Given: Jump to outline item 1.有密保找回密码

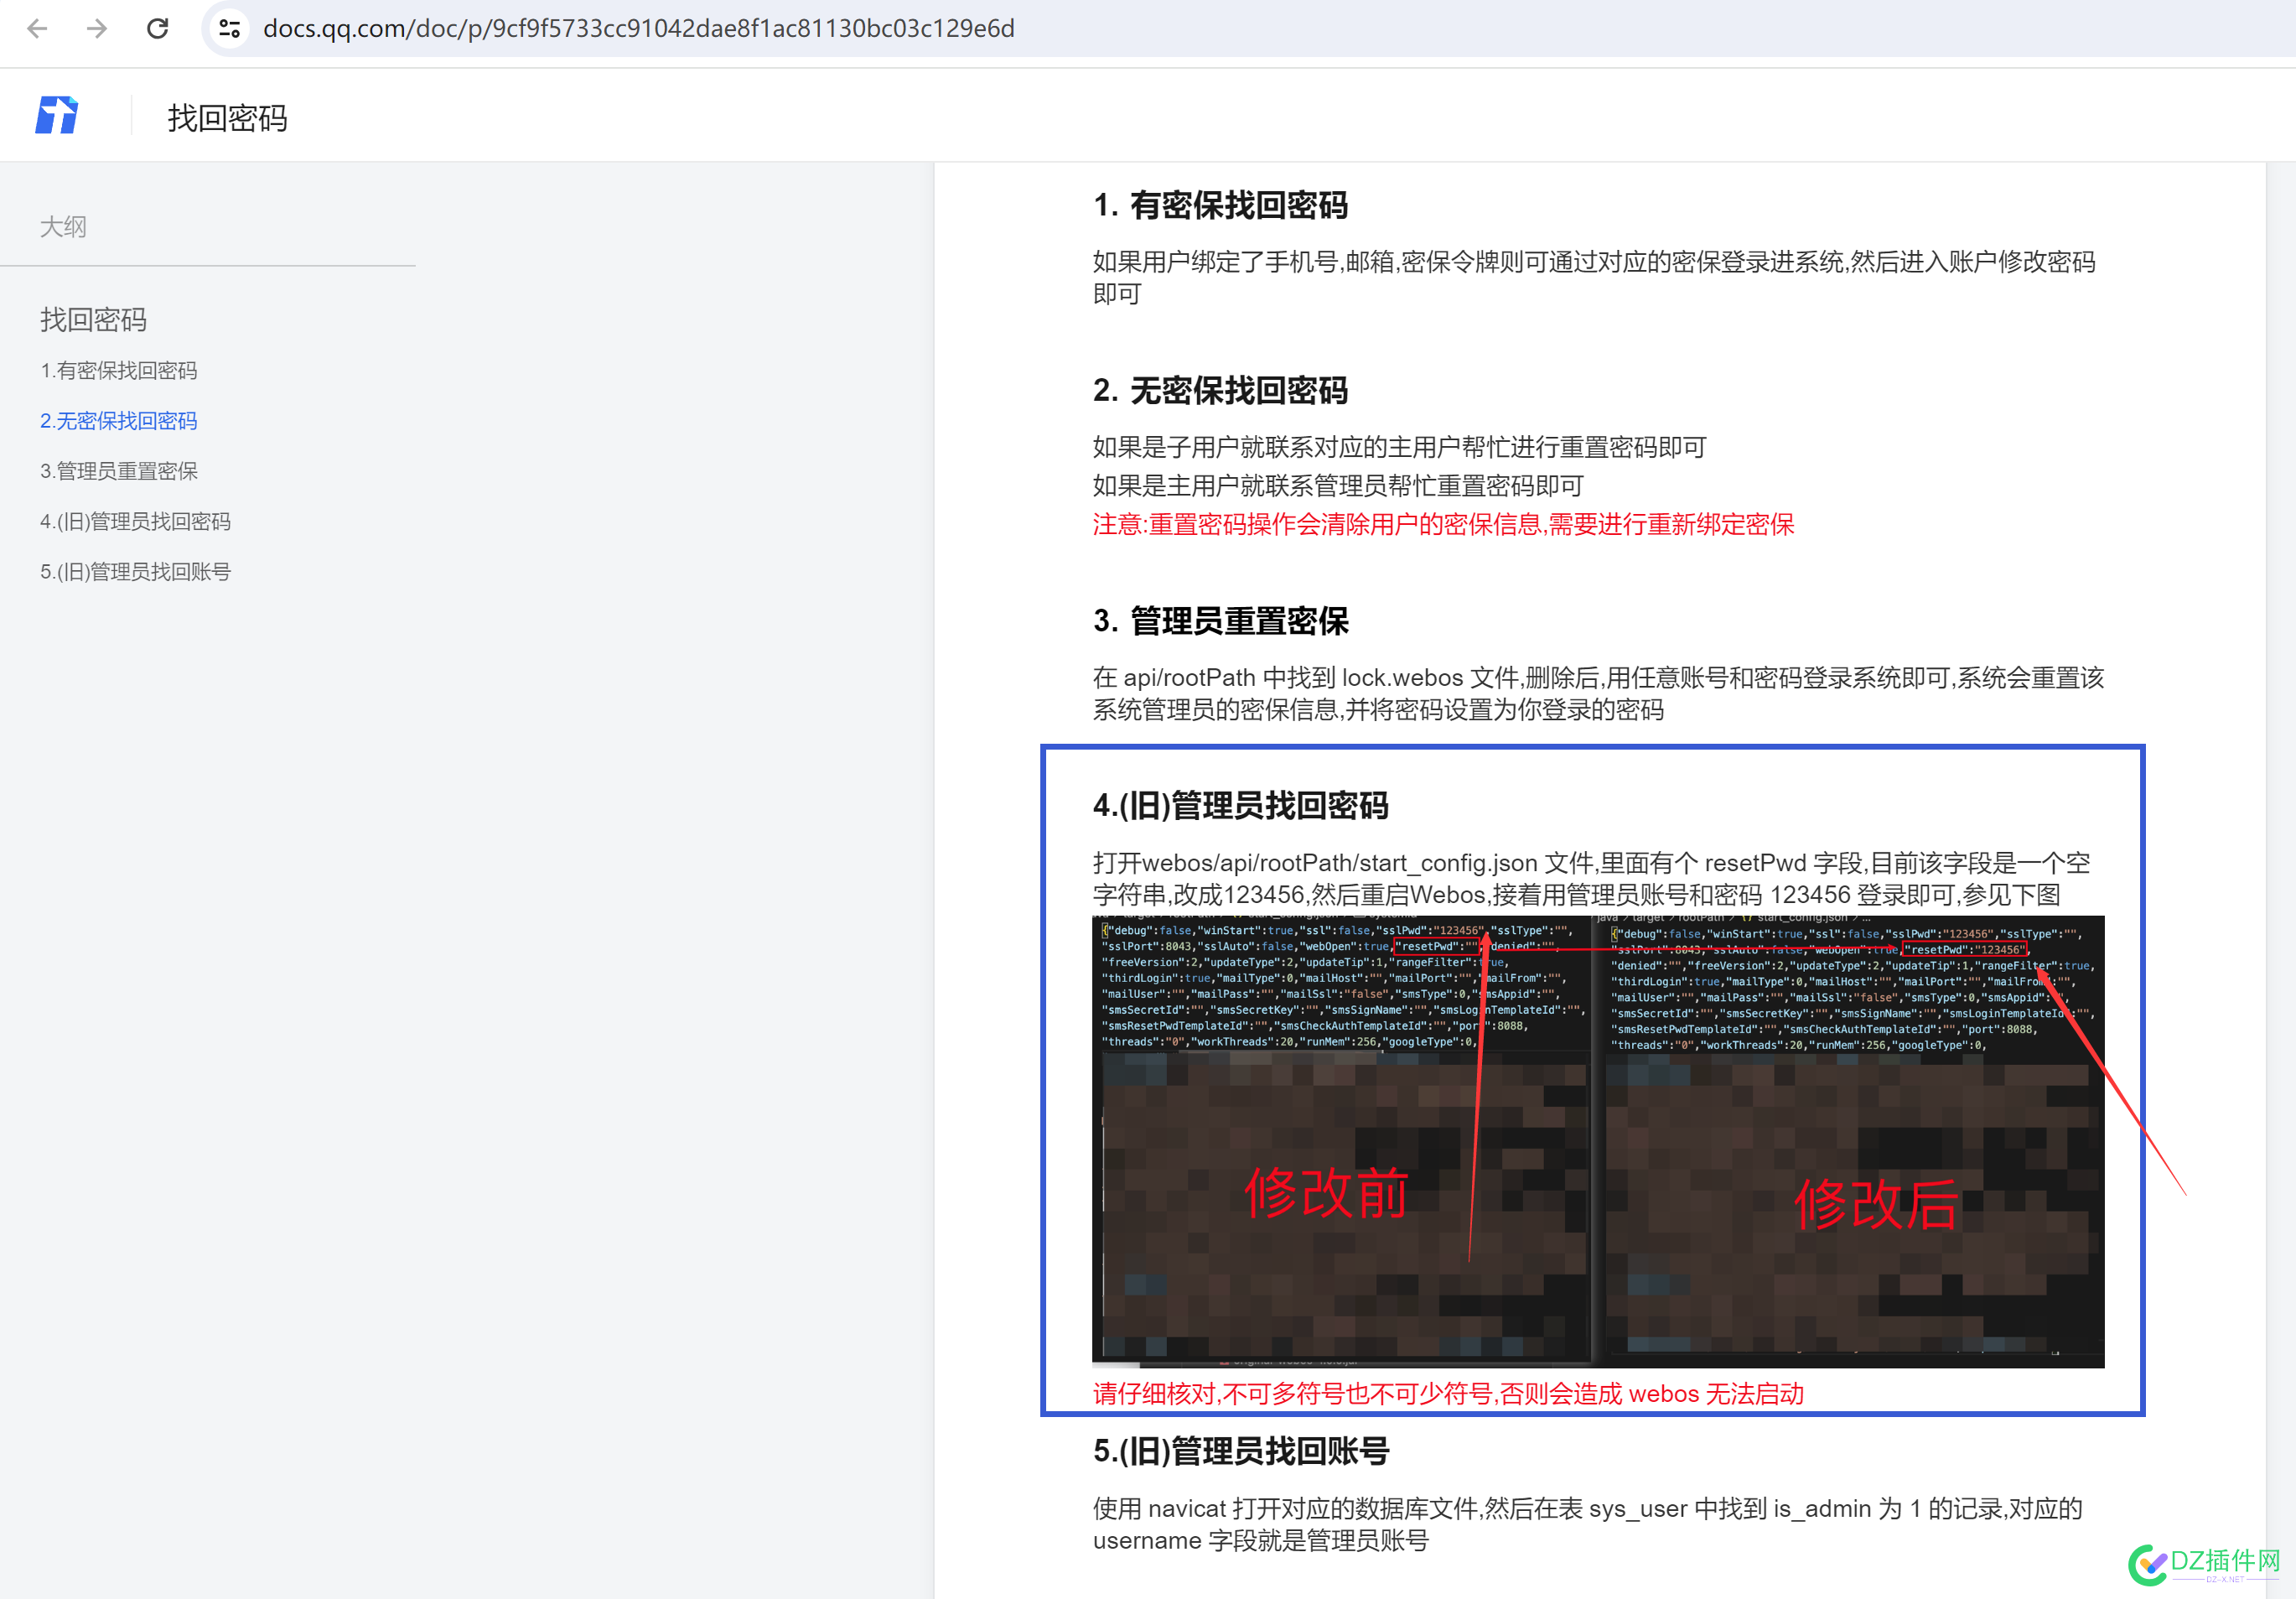Looking at the screenshot, I should coord(118,371).
